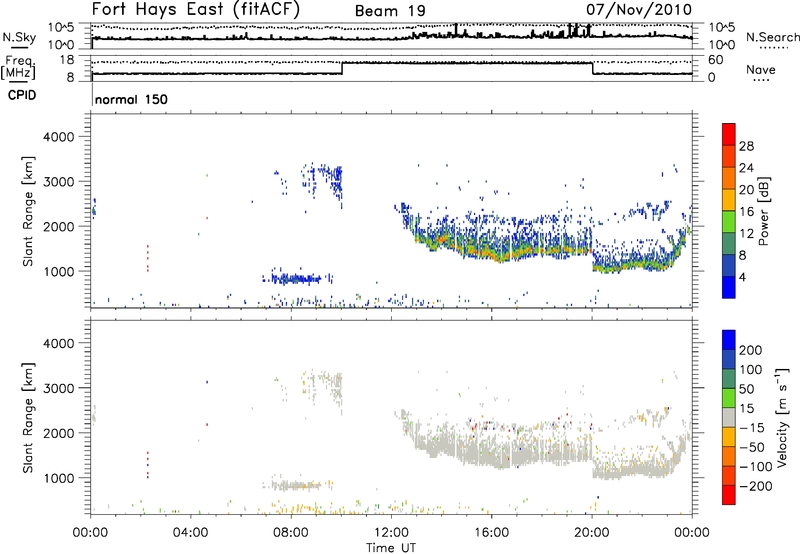Click the "16:00" time tick label

point(491,533)
